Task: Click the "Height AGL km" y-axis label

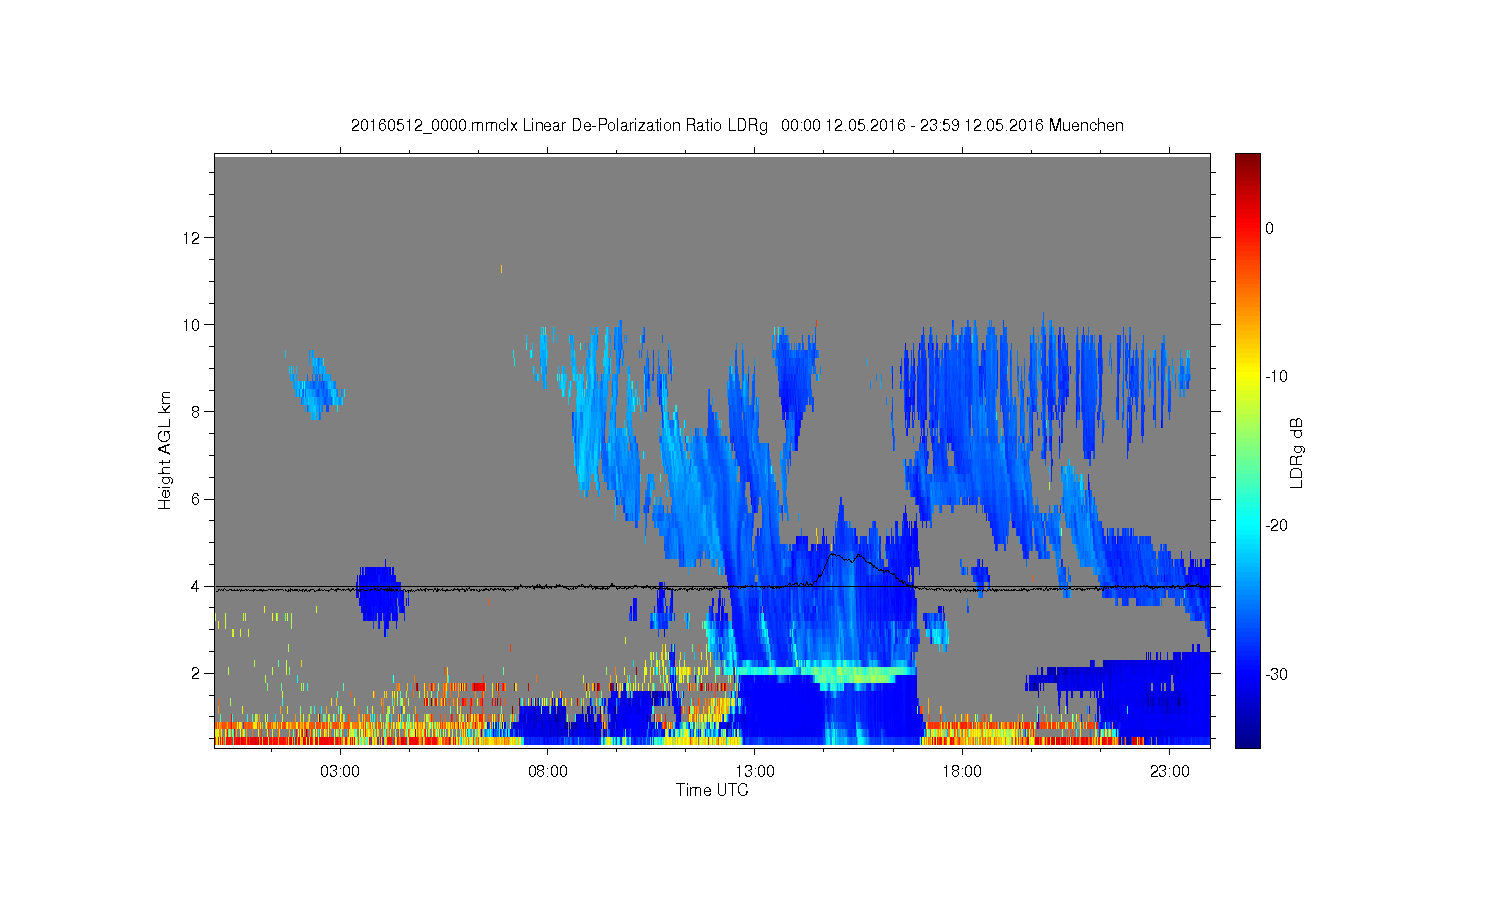Action: click(x=165, y=450)
